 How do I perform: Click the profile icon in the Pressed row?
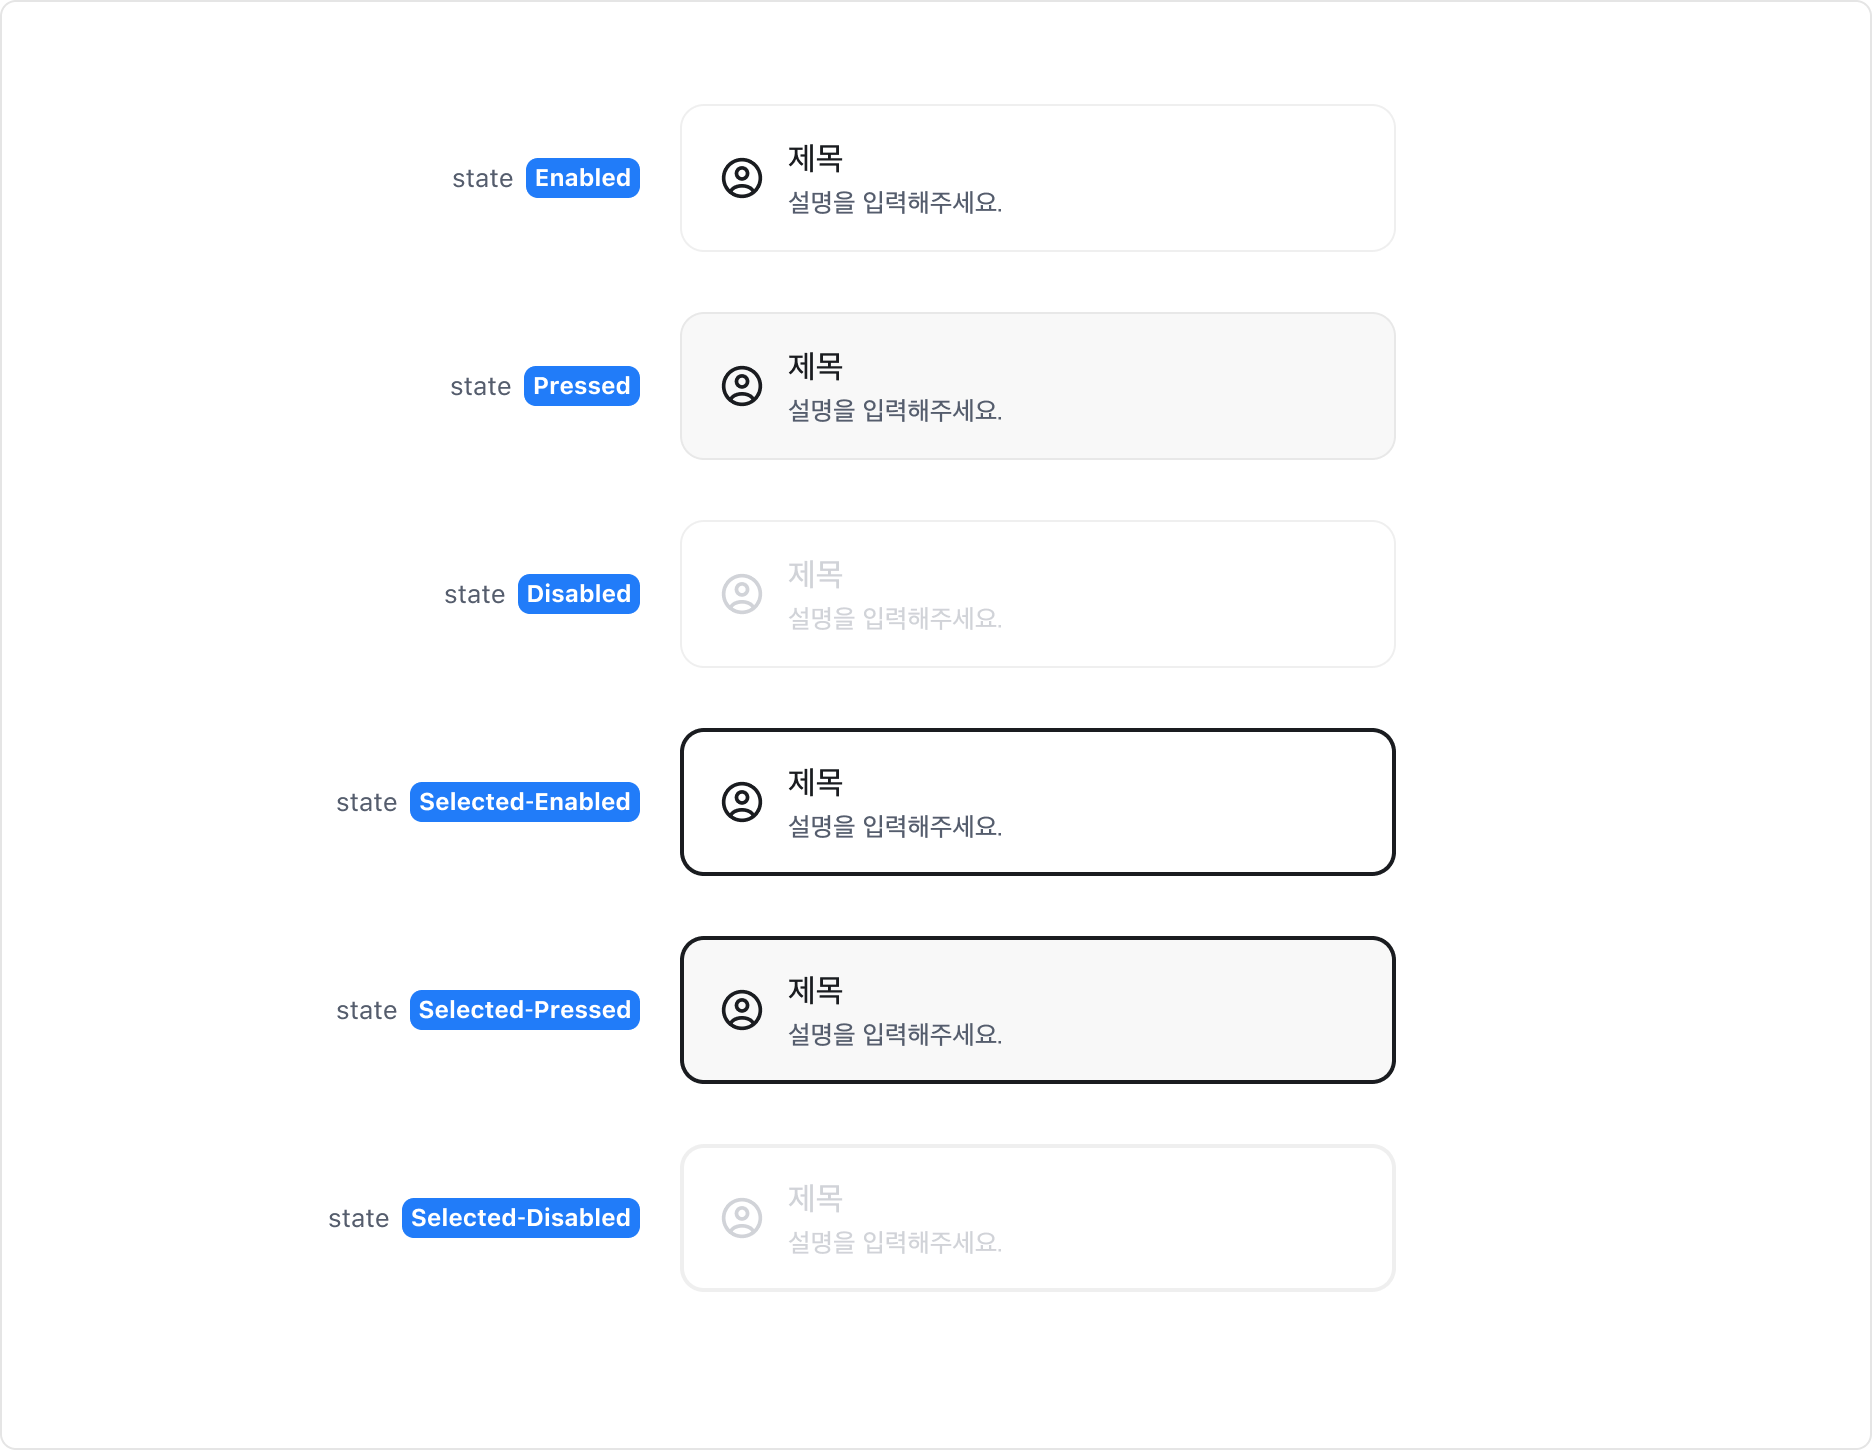741,386
